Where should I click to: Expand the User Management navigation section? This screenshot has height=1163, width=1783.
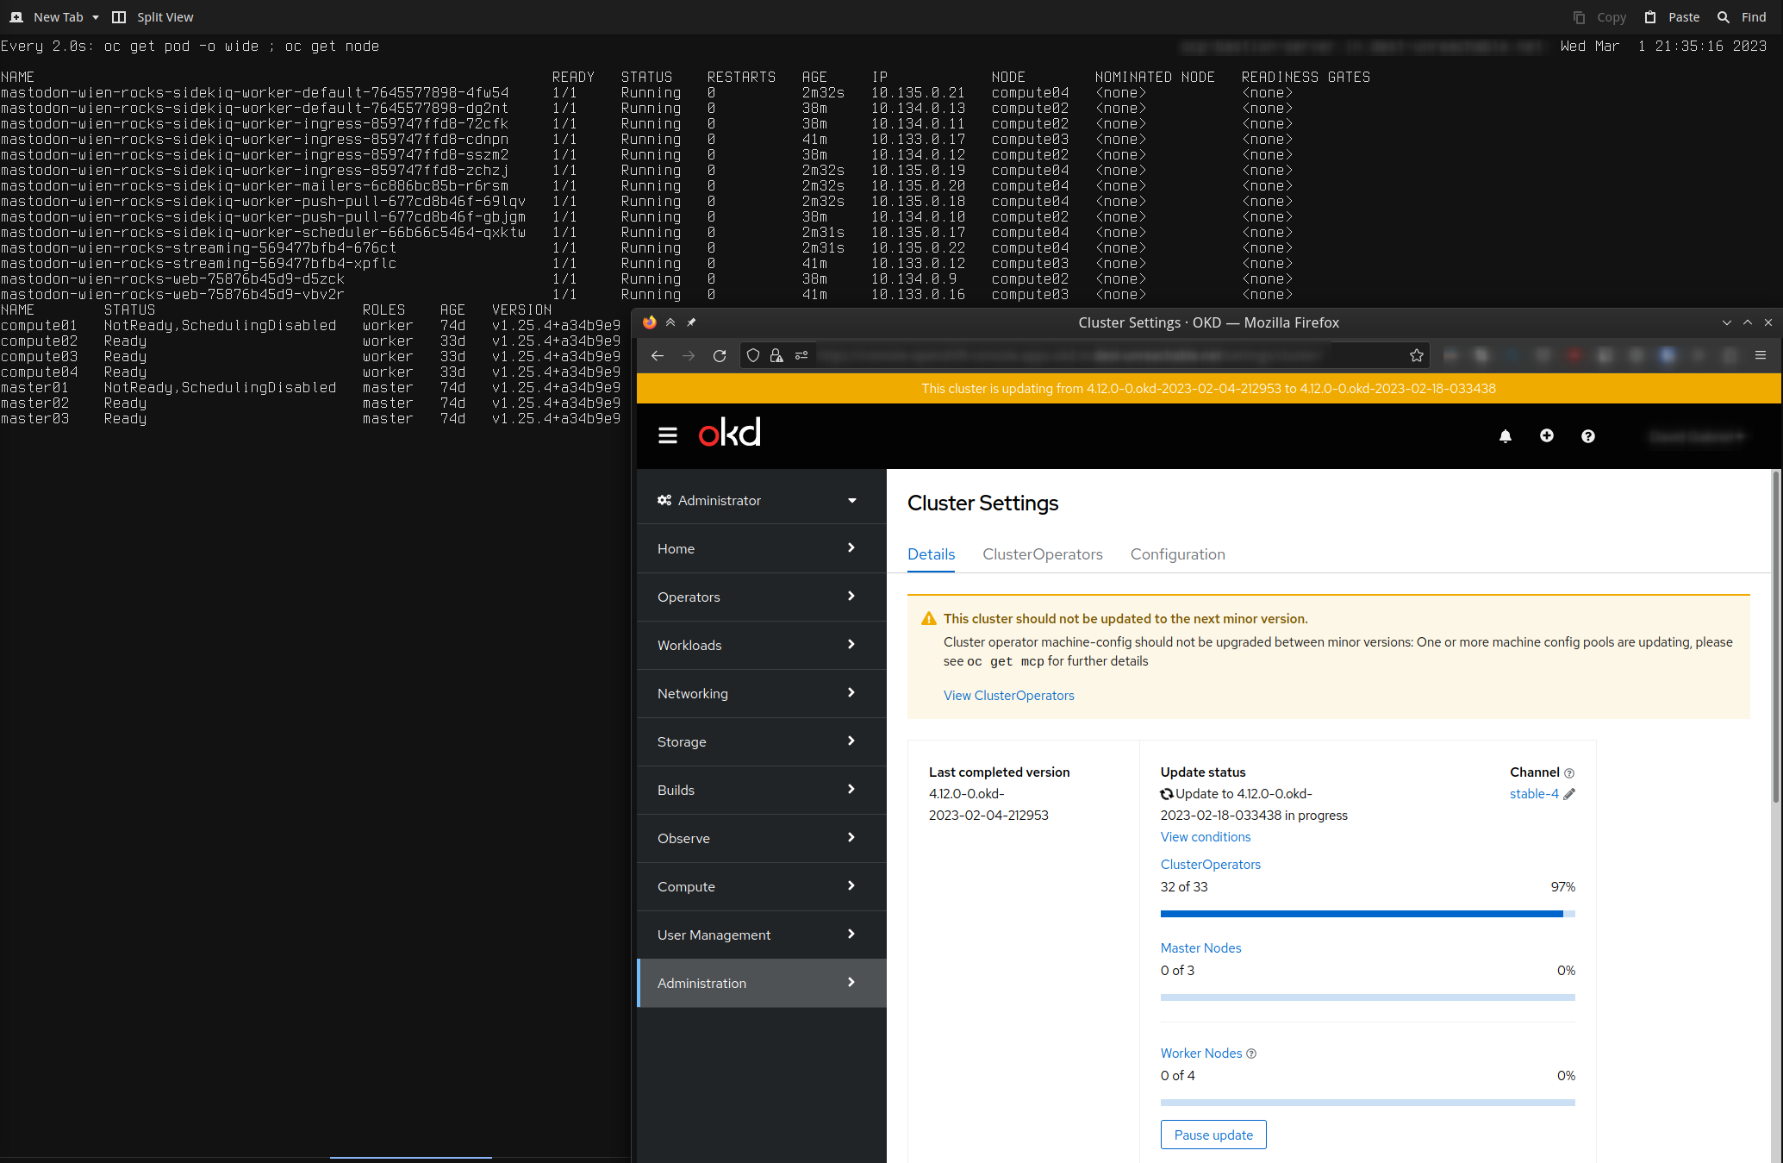point(761,935)
